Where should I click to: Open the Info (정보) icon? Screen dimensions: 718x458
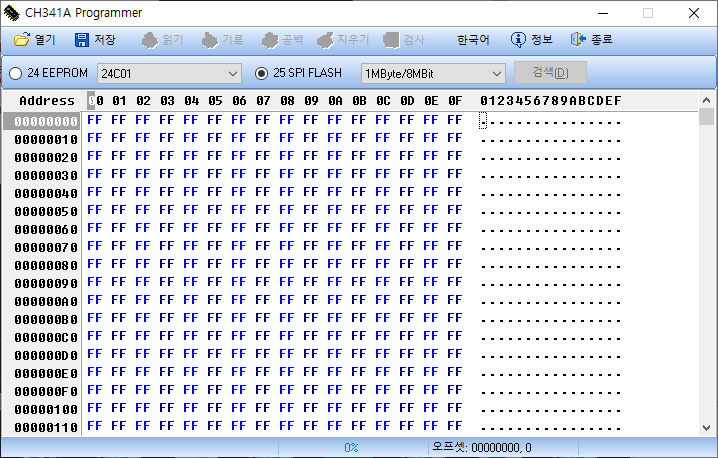tap(518, 40)
